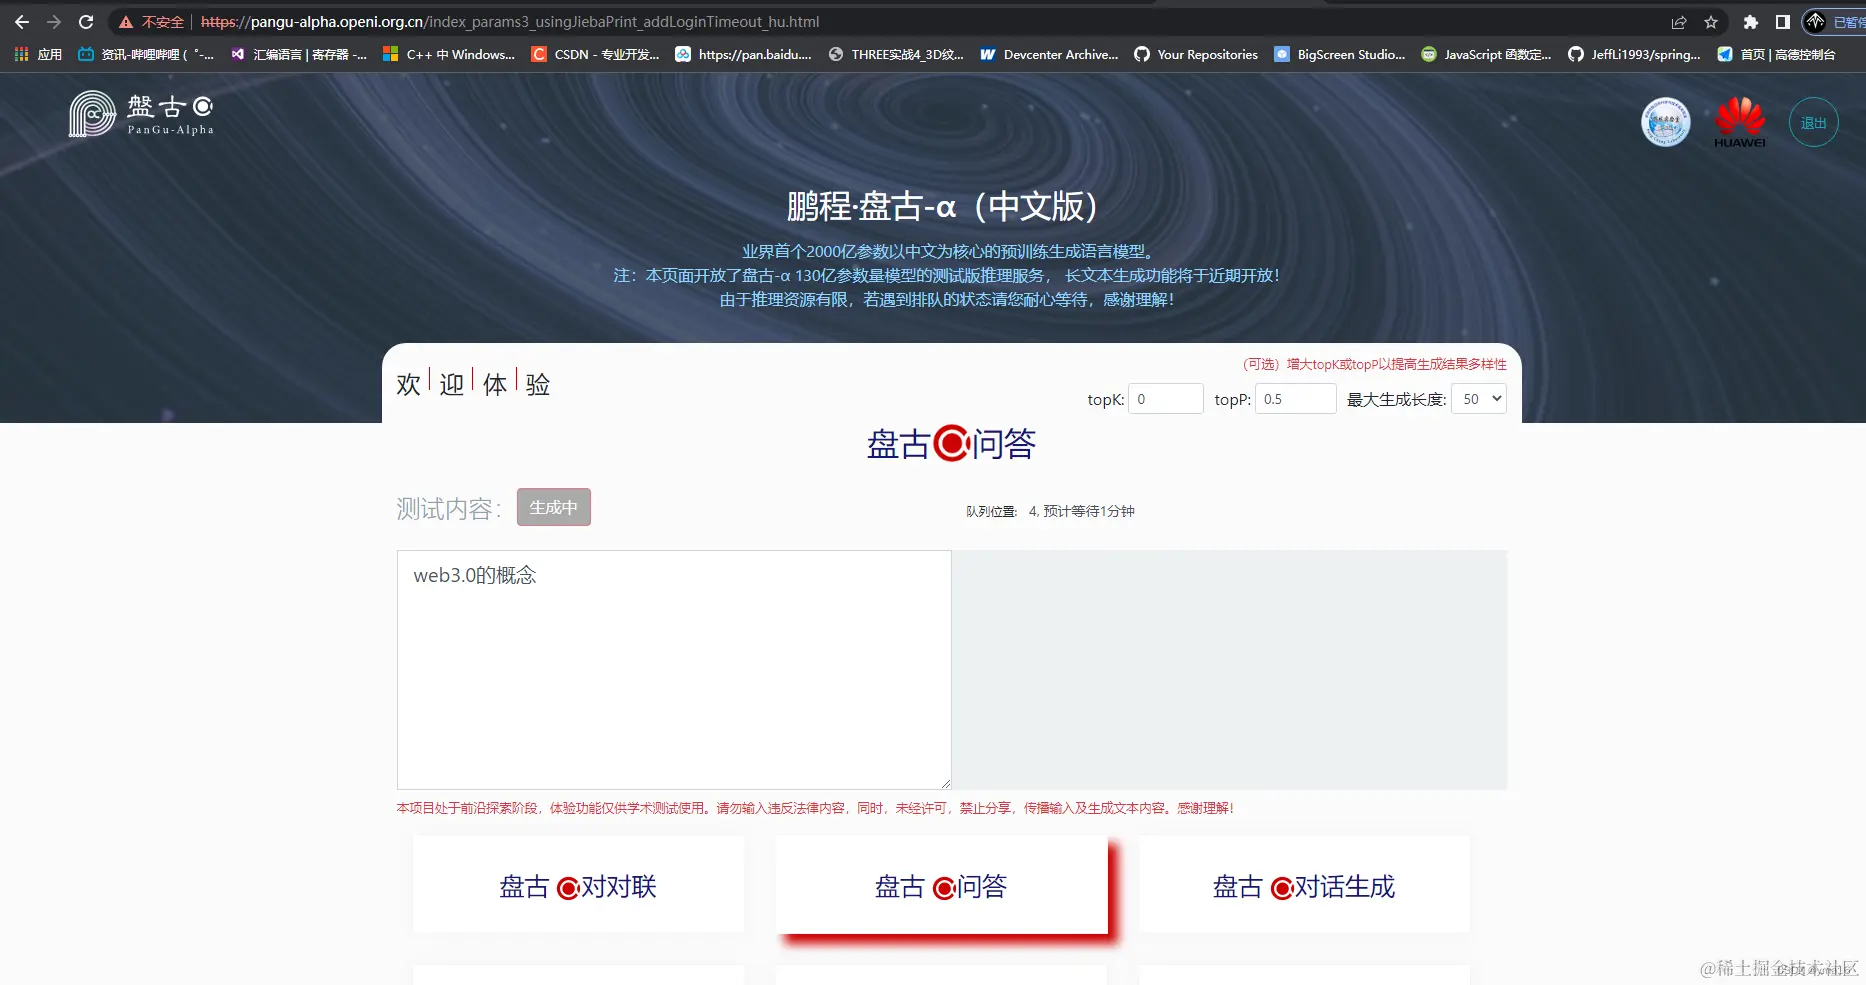Click the topP input field
The height and width of the screenshot is (985, 1866).
[x=1295, y=398]
